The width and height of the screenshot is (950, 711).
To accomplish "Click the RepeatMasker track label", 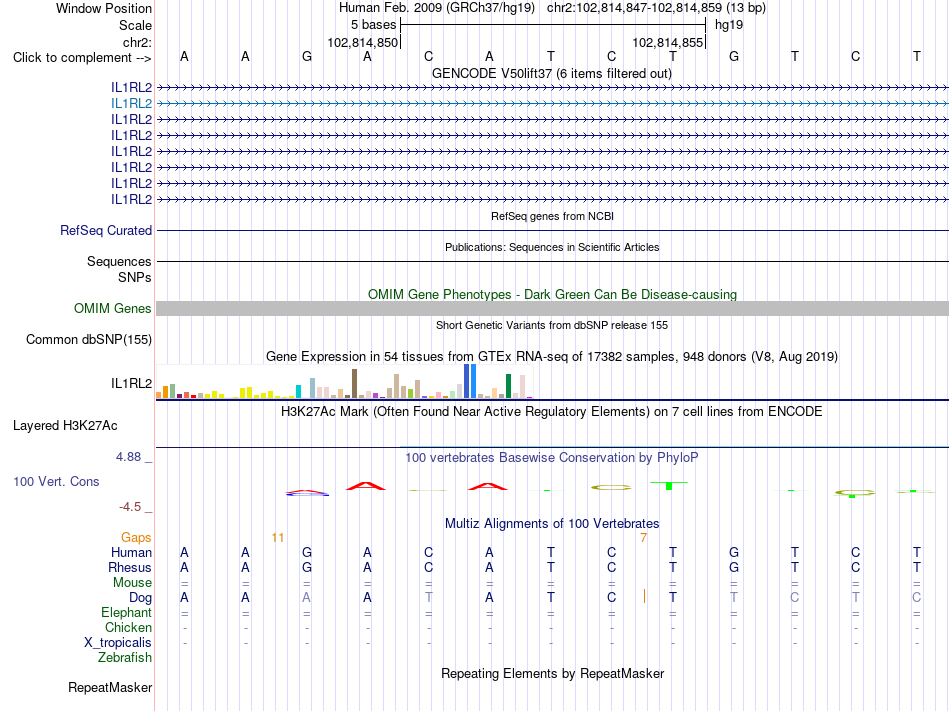I will point(110,687).
